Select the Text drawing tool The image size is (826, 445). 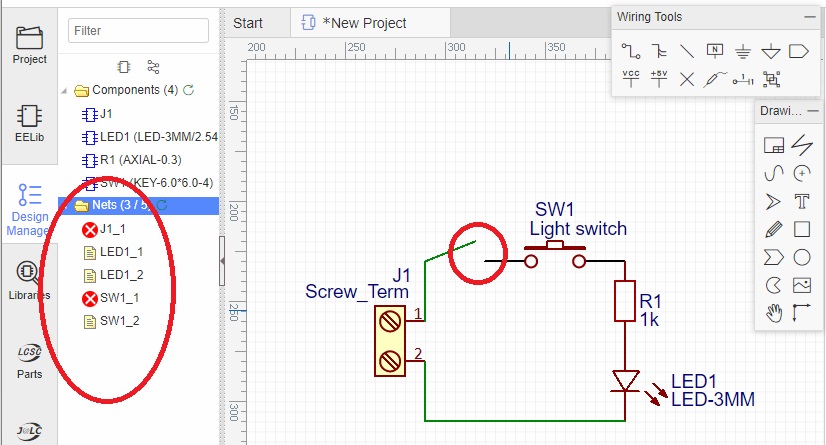pos(801,201)
